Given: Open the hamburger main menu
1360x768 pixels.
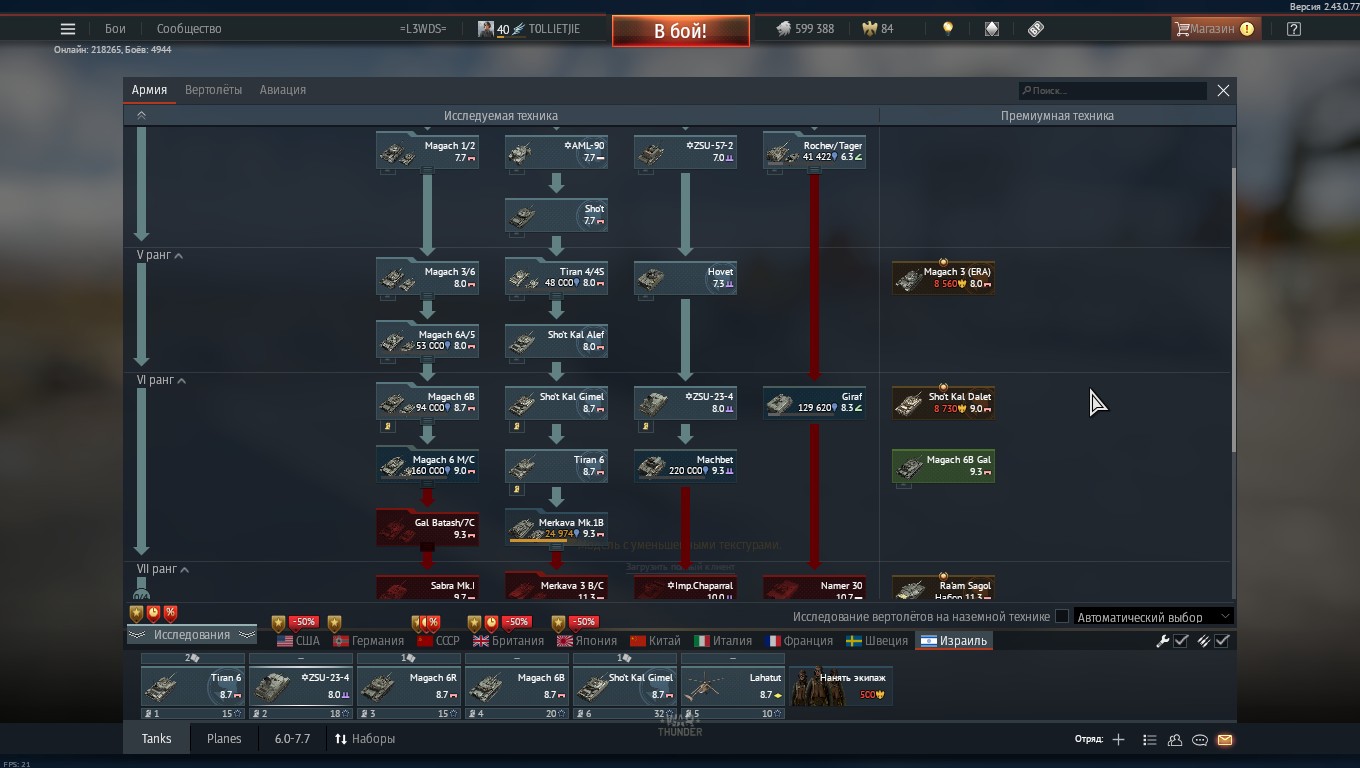Looking at the screenshot, I should [68, 29].
